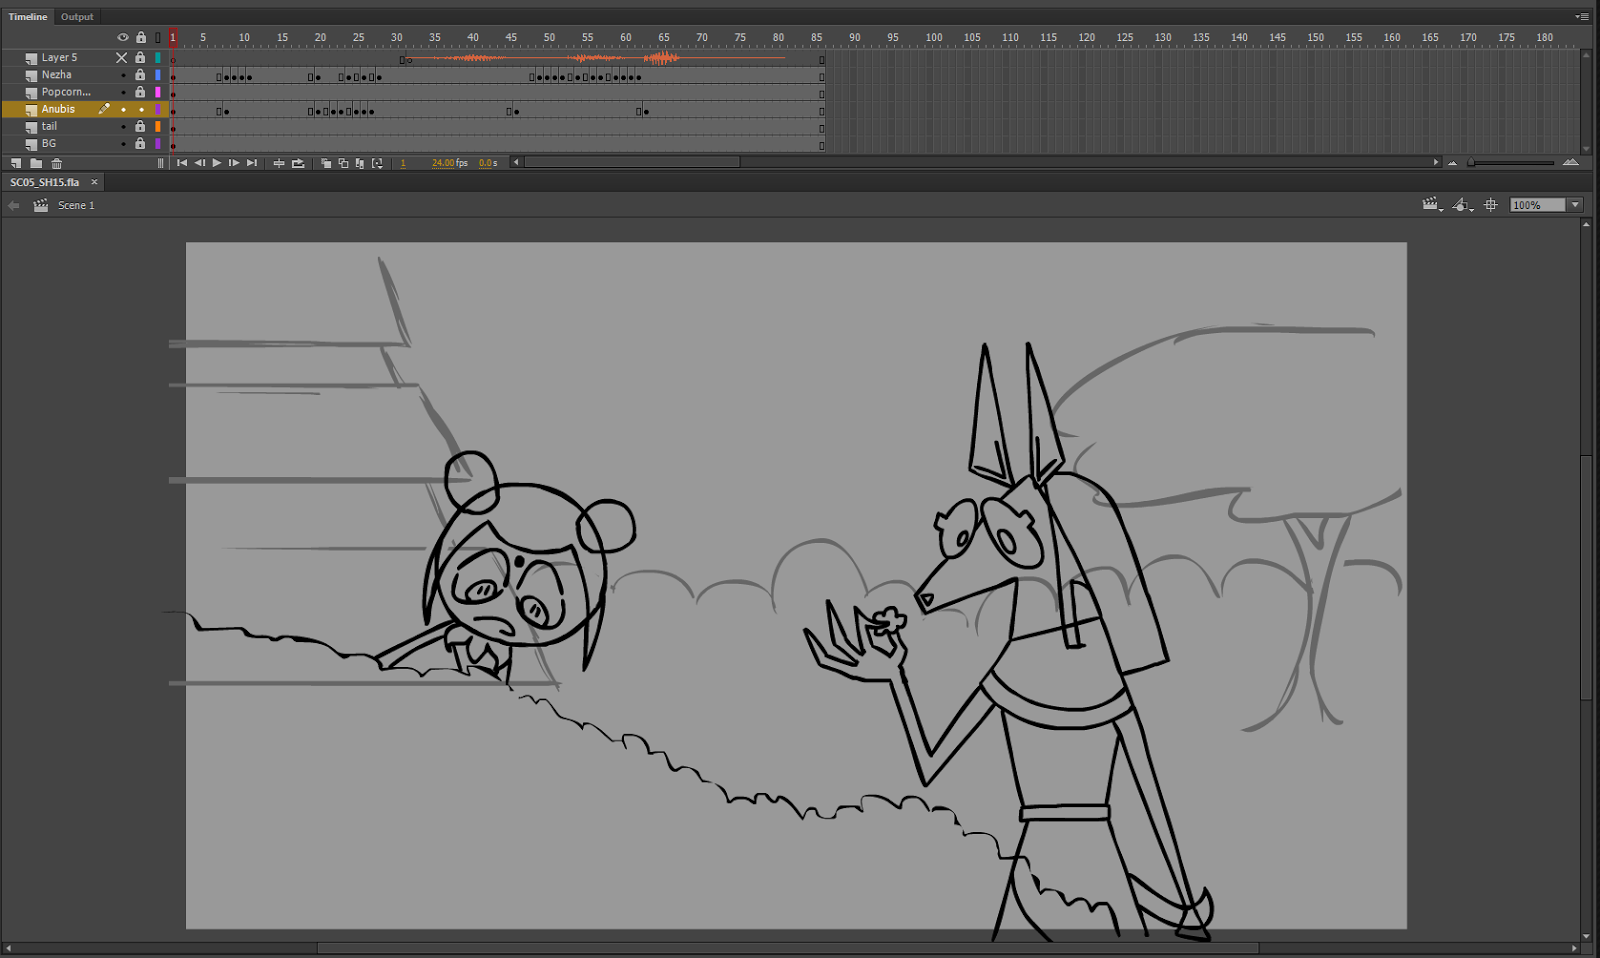This screenshot has width=1600, height=958.
Task: Unlock the Popcorn layer
Action: (x=141, y=92)
